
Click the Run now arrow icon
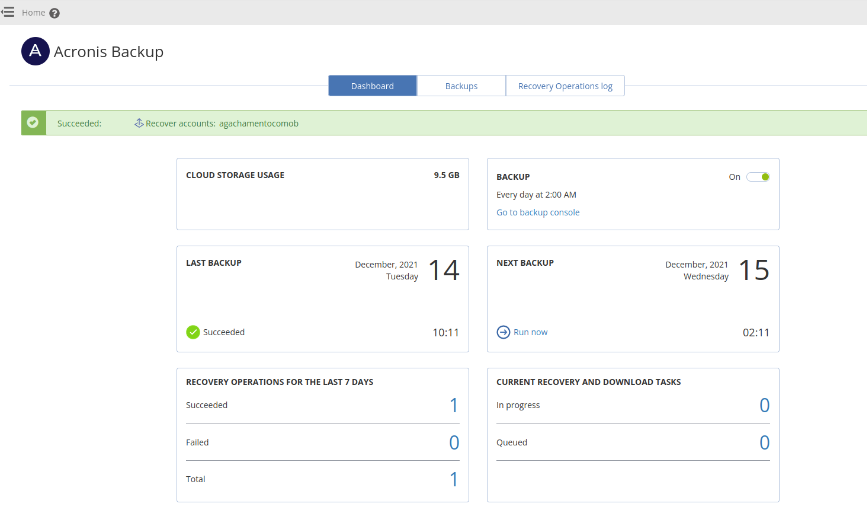pos(503,332)
